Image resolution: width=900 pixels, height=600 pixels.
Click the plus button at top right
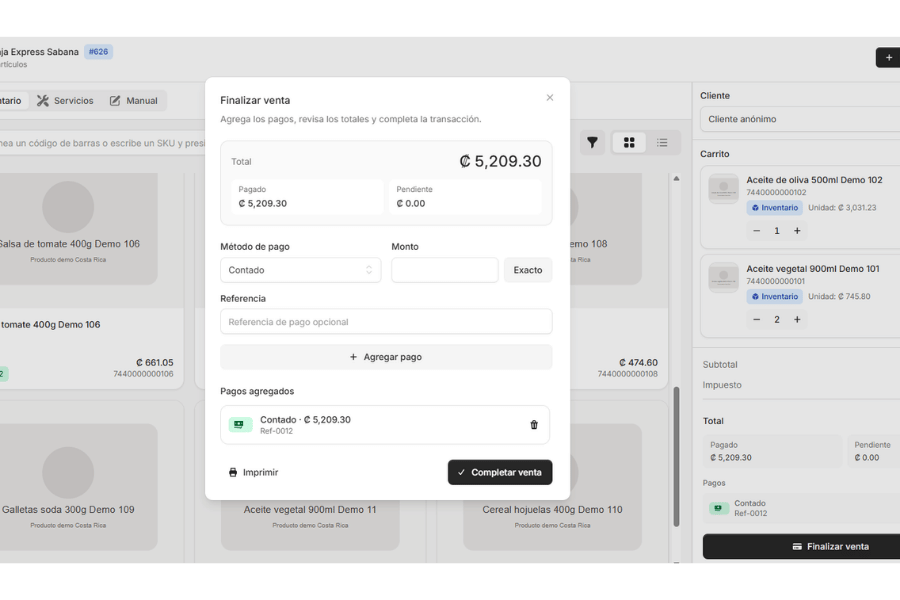[x=889, y=57]
